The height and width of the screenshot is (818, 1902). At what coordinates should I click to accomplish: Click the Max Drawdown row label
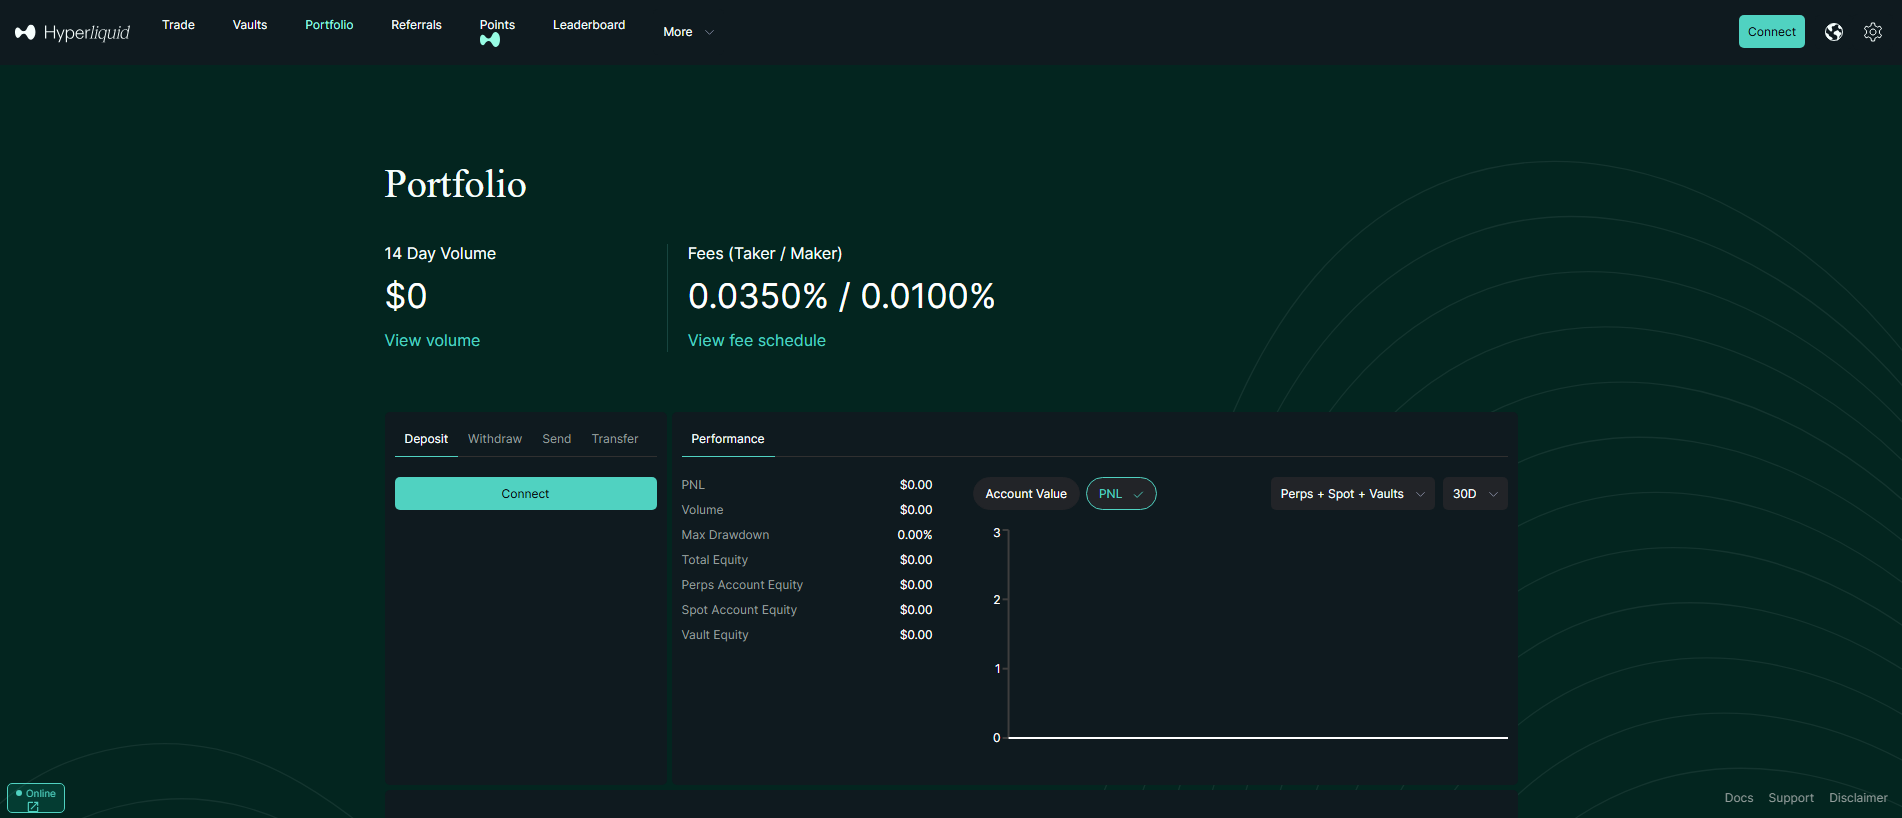[x=725, y=535]
